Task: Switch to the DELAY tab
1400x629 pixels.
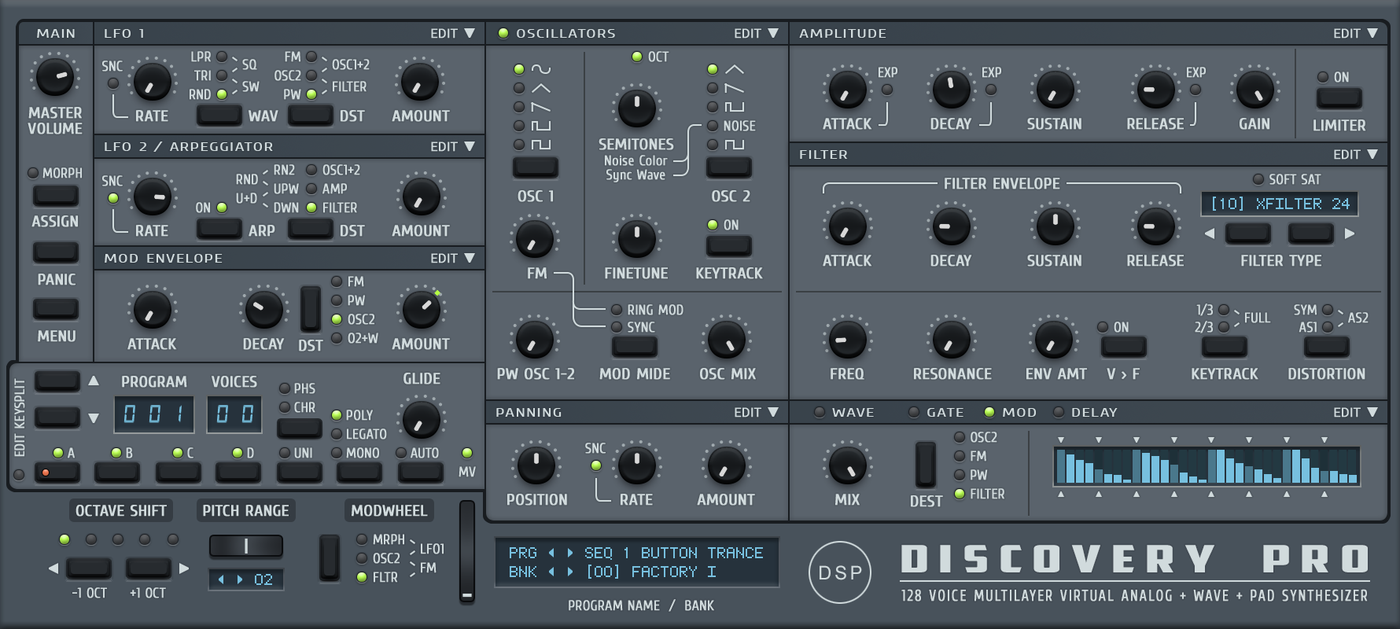Action: pos(1084,412)
